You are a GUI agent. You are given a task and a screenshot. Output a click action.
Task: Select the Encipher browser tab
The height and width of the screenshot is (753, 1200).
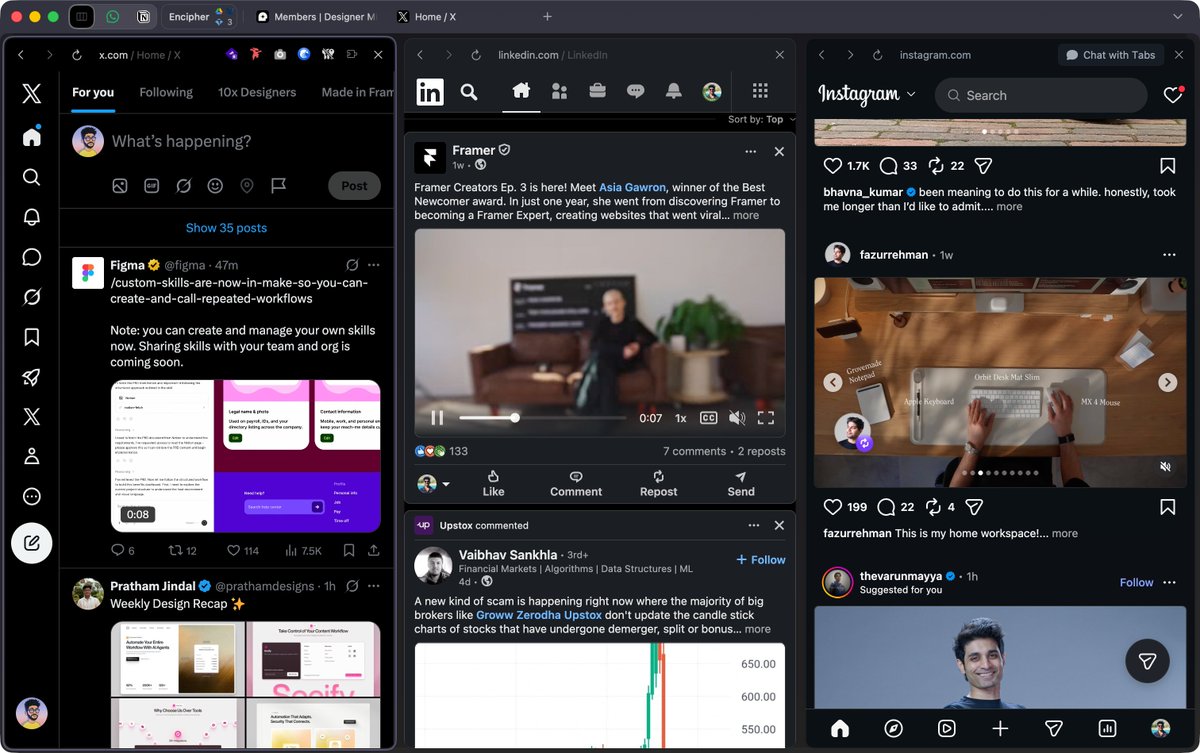click(x=202, y=17)
